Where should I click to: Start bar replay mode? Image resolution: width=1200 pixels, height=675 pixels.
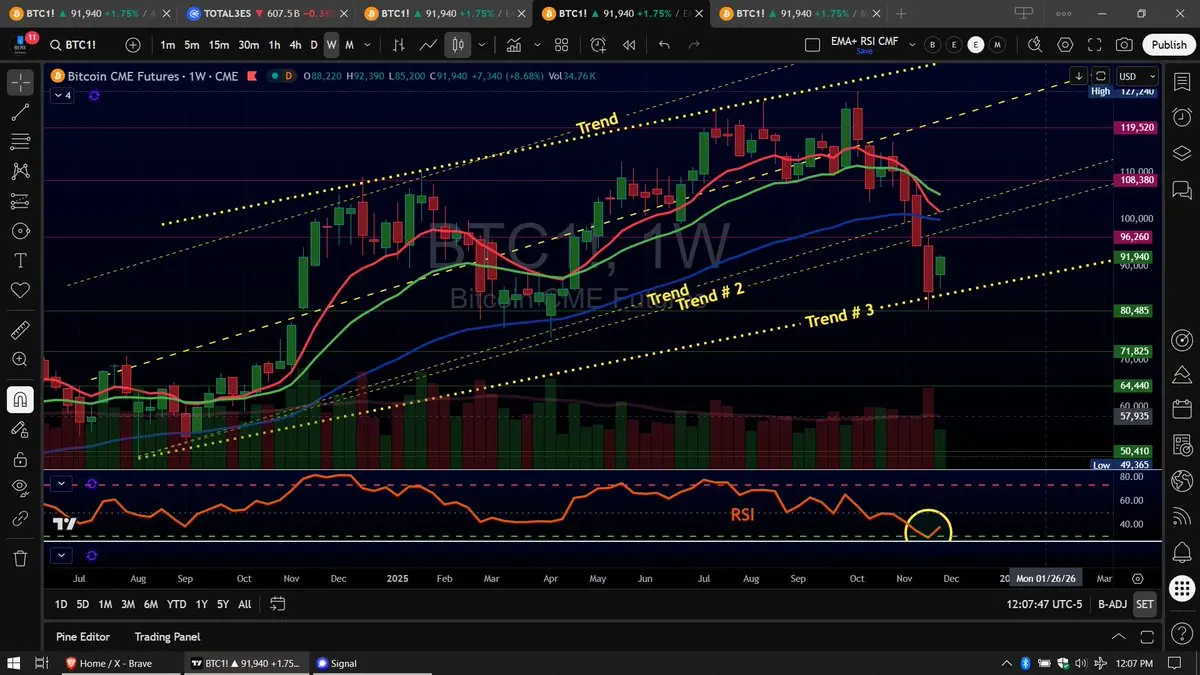tap(629, 45)
